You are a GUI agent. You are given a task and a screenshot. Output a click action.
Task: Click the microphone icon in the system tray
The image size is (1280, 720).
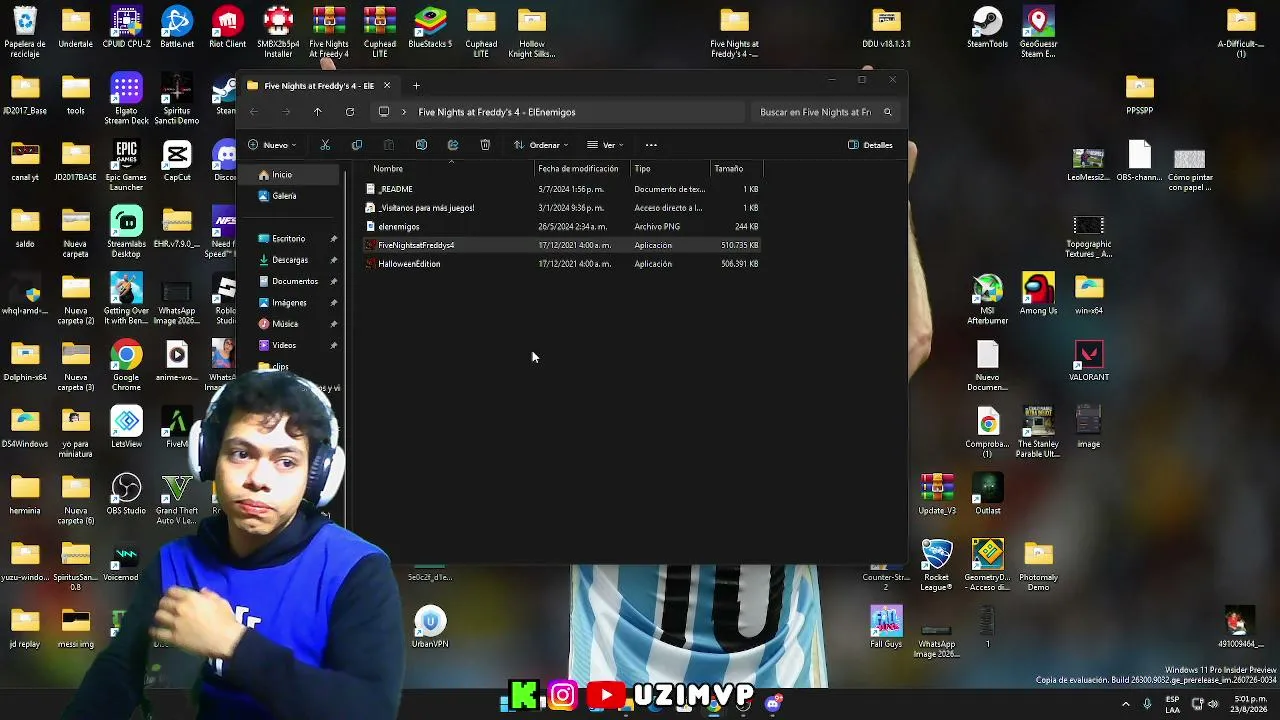(x=1147, y=704)
